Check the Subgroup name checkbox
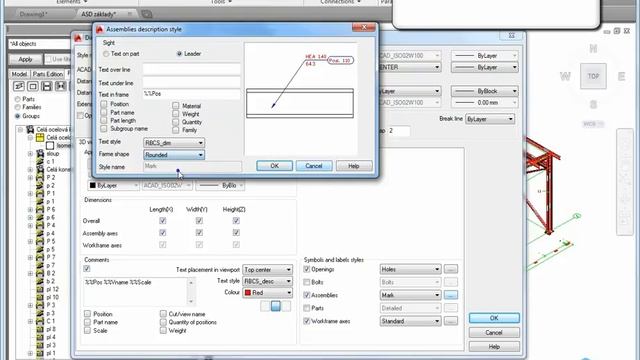This screenshot has height=360, width=640. coord(104,129)
